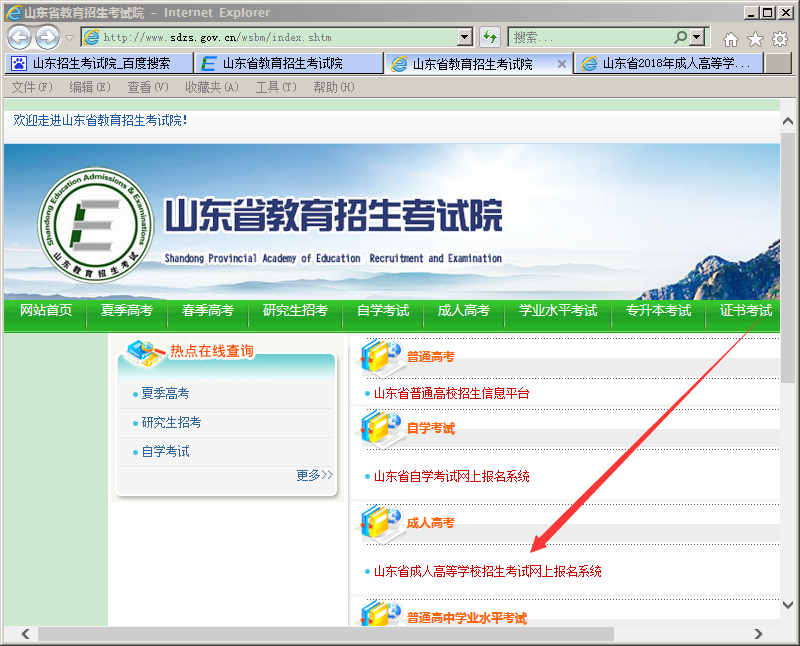800x646 pixels.
Task: Open the 文件(F) menu
Action: coord(32,87)
